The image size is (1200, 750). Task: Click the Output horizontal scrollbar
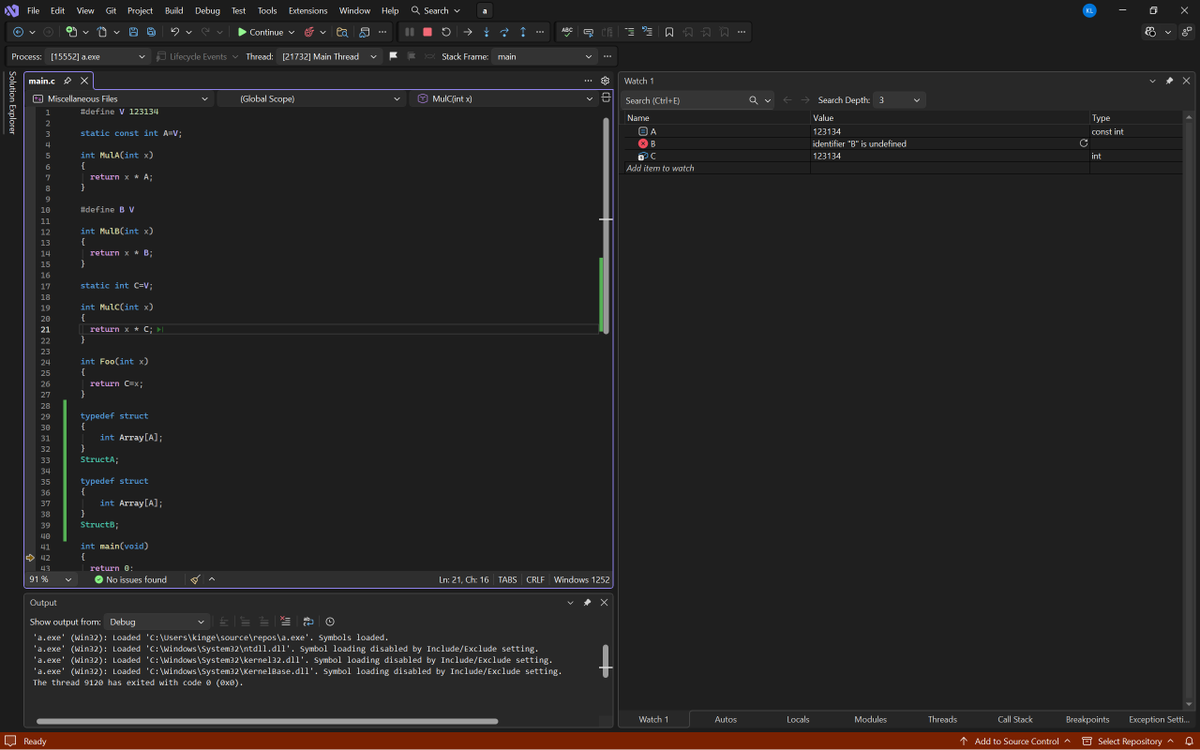(267, 720)
